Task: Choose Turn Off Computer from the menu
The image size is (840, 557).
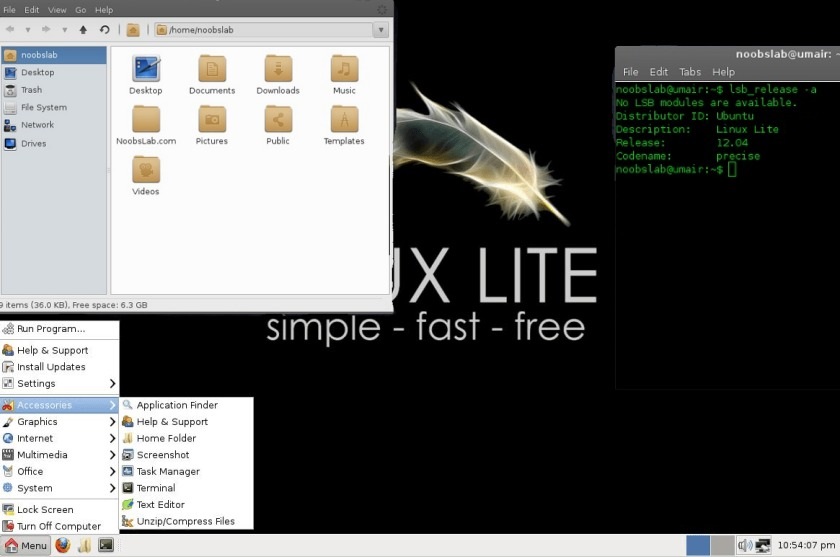Action: pos(59,526)
